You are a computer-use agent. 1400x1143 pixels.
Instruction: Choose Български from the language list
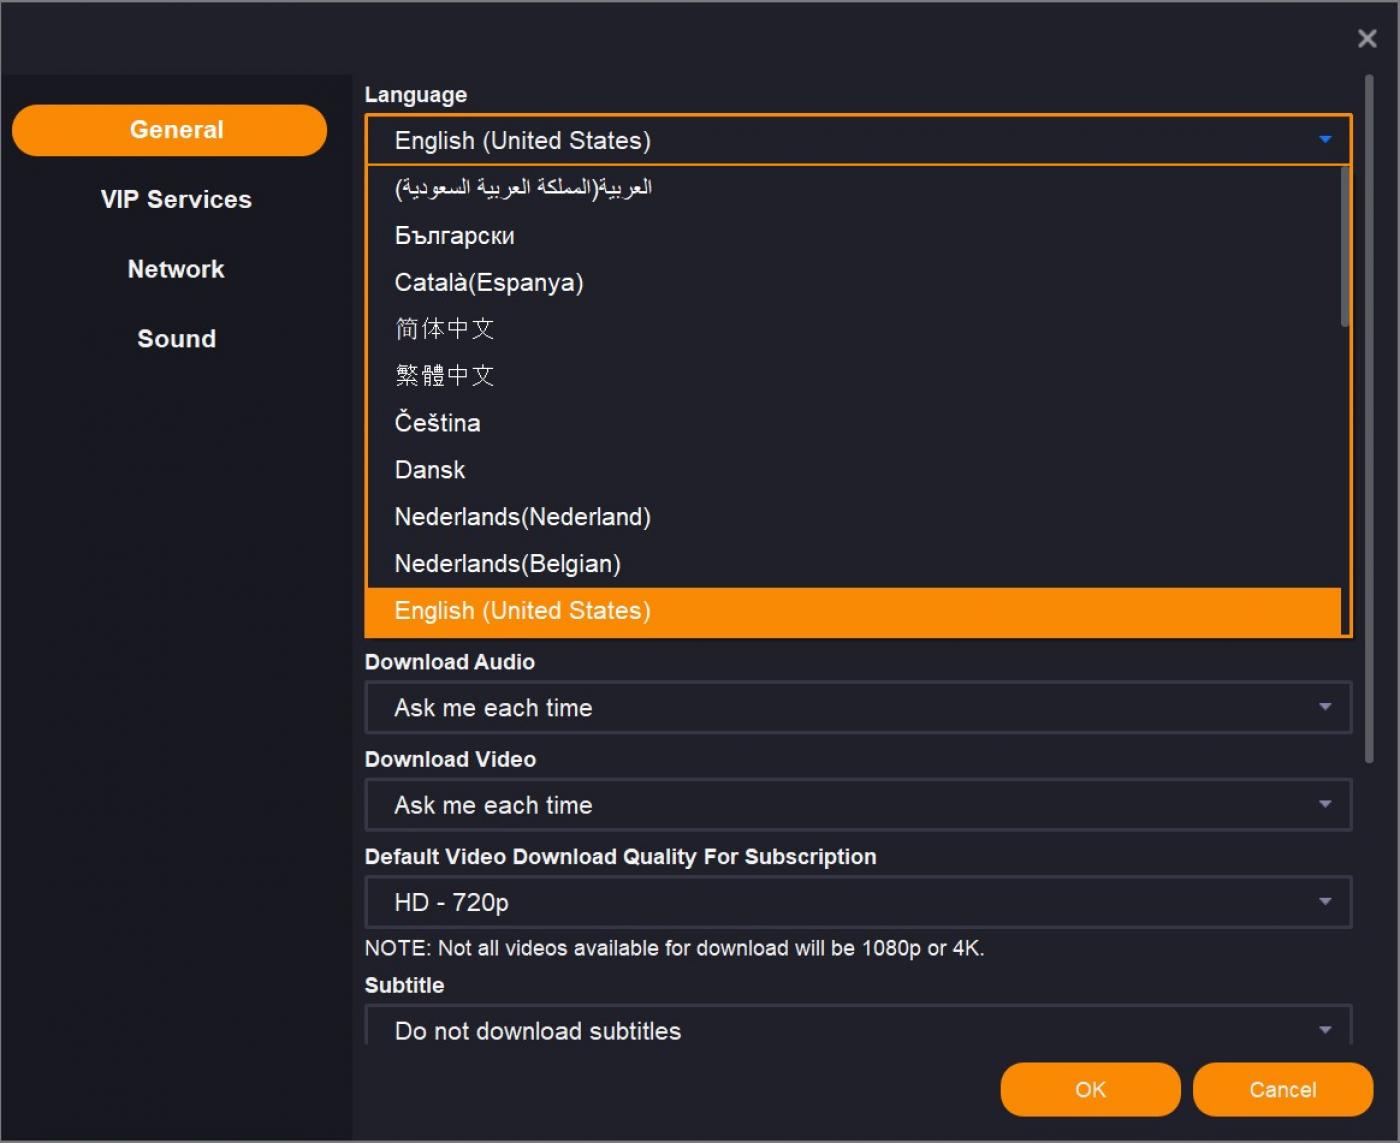(x=455, y=236)
